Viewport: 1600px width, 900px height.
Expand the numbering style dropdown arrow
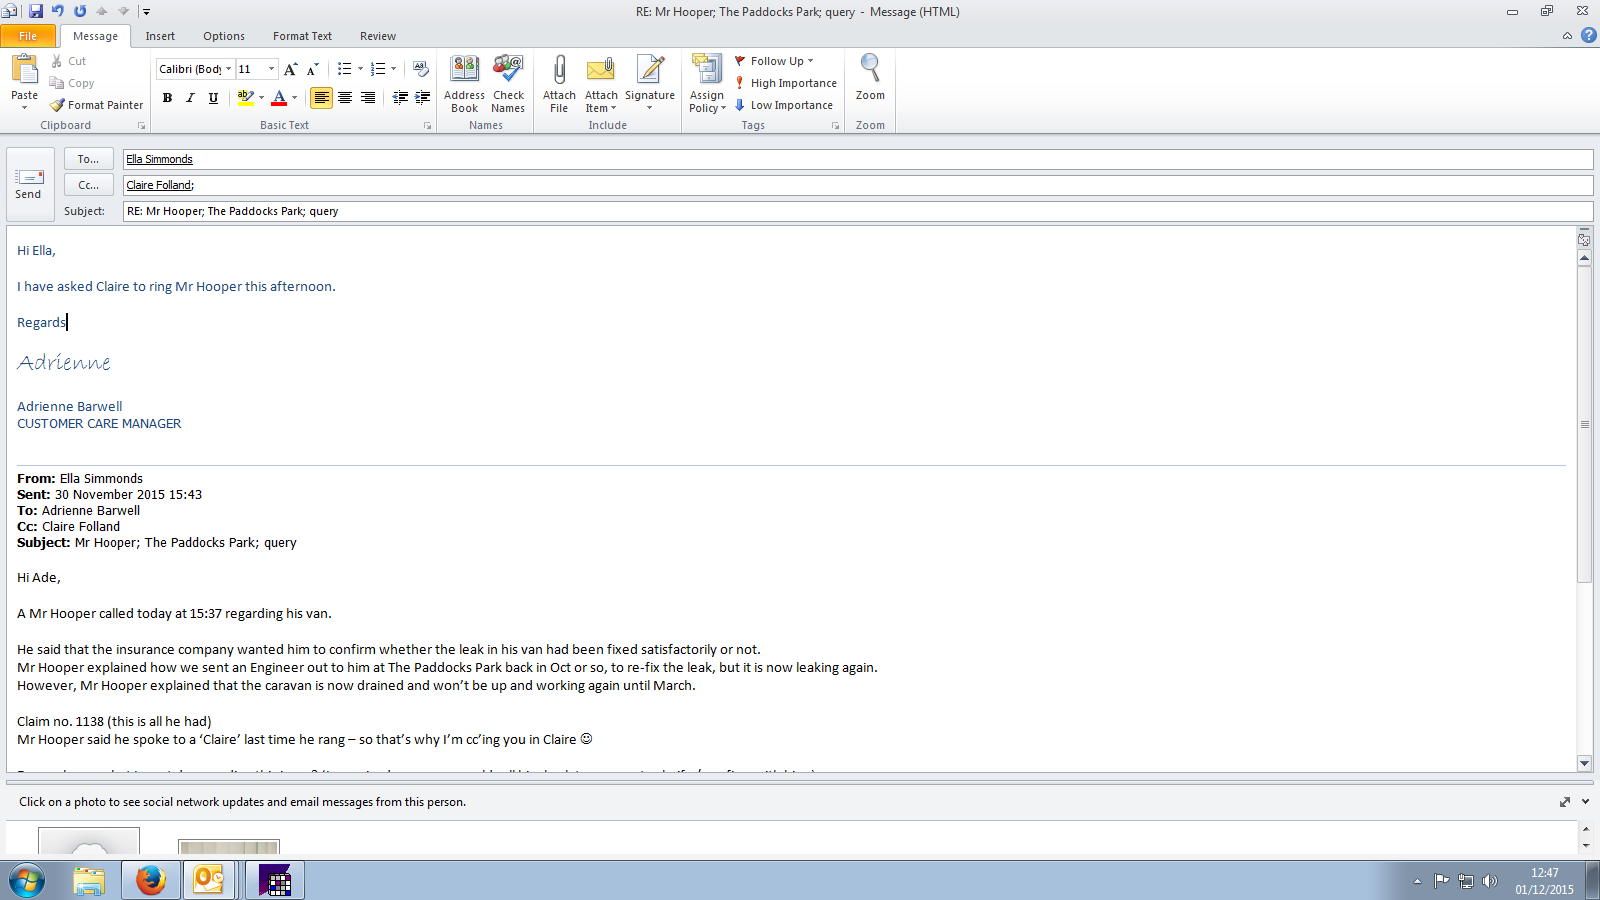tap(393, 69)
